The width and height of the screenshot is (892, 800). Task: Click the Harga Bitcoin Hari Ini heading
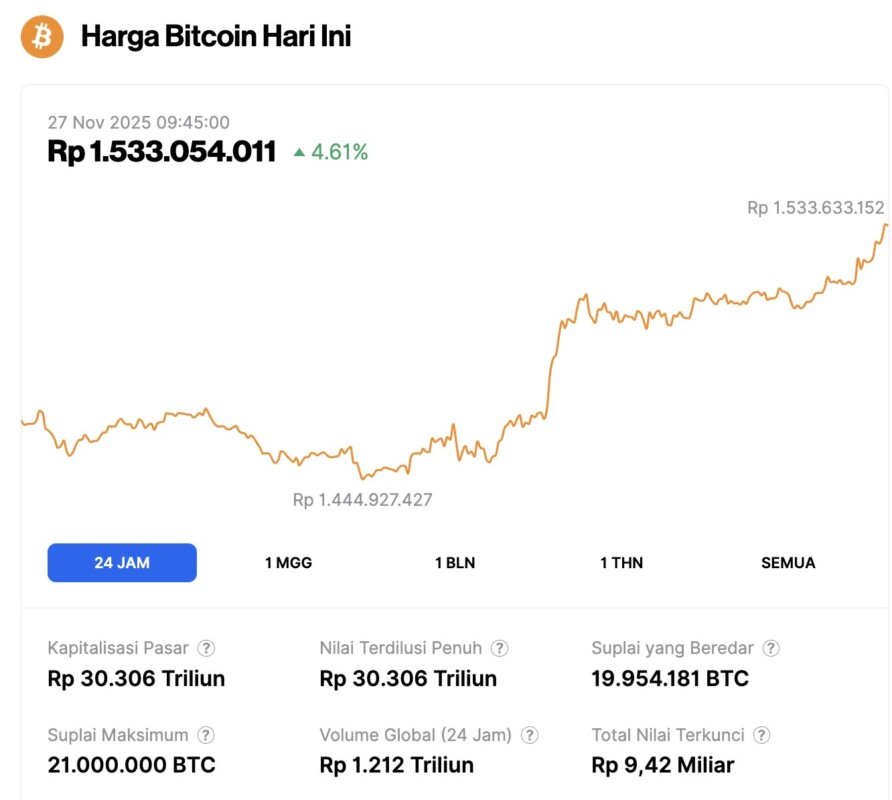pyautogui.click(x=215, y=37)
